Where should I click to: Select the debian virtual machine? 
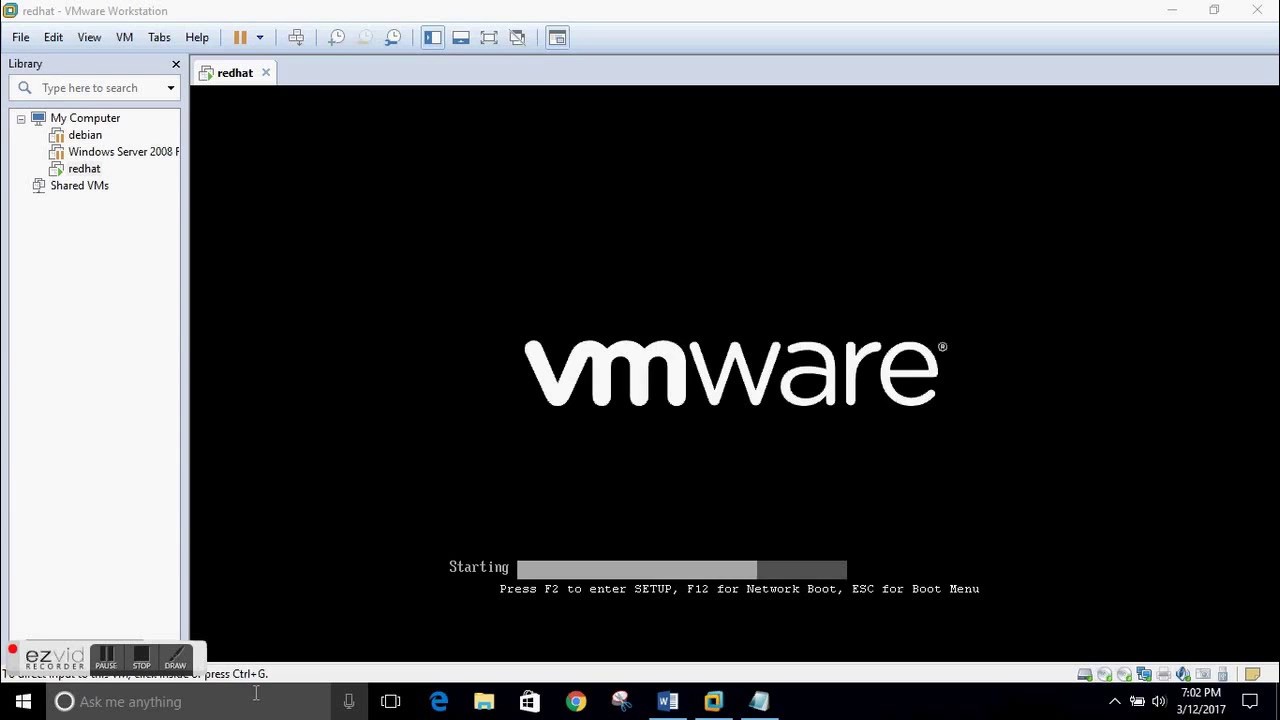click(x=85, y=135)
